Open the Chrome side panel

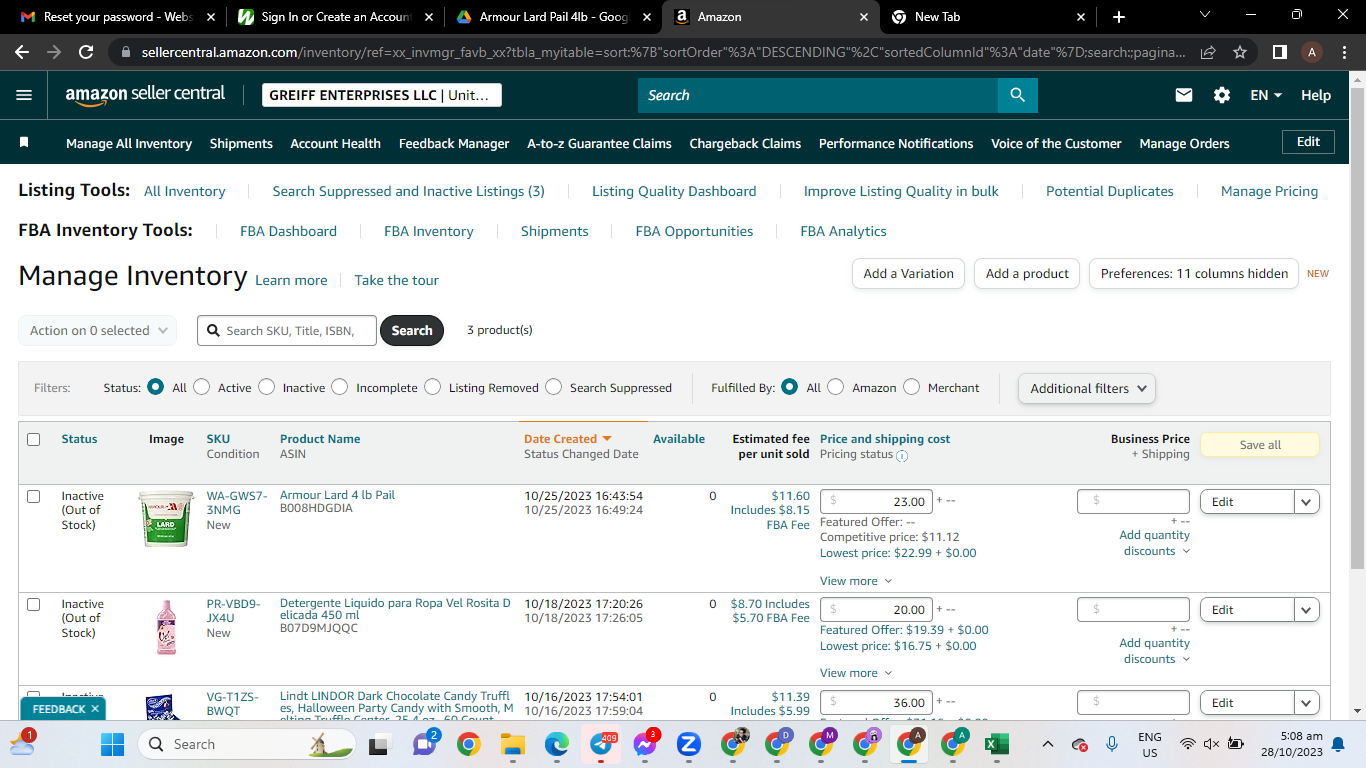click(x=1279, y=52)
